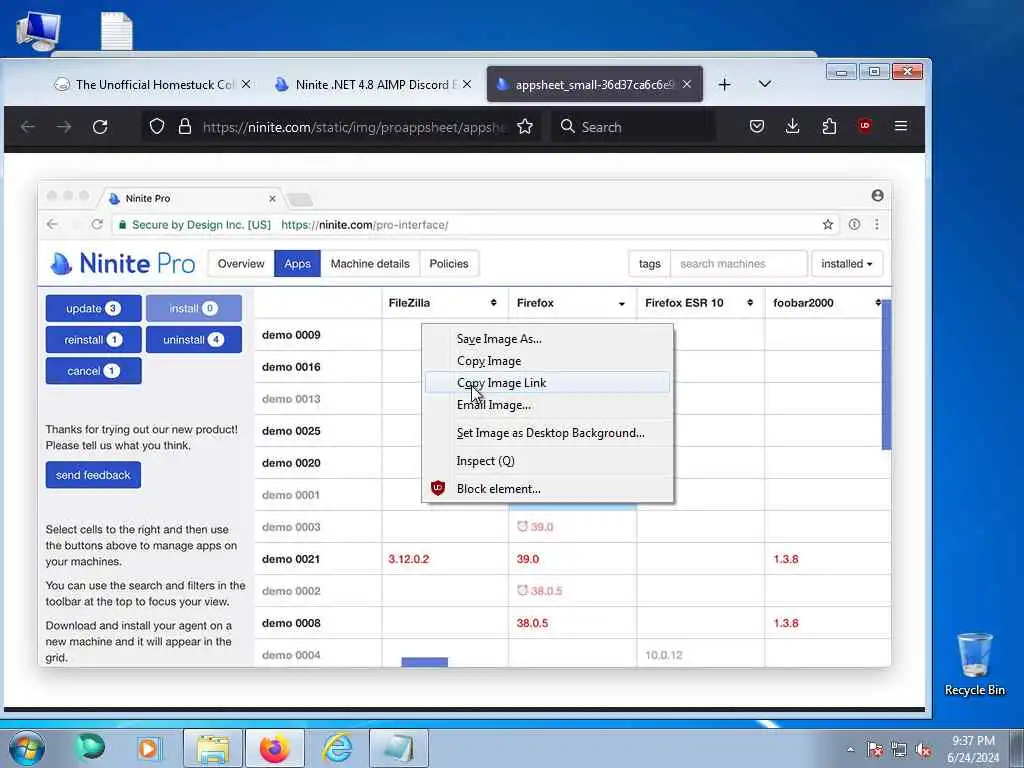Viewport: 1024px width, 768px height.
Task: Open Firefox downloads panel
Action: click(792, 126)
